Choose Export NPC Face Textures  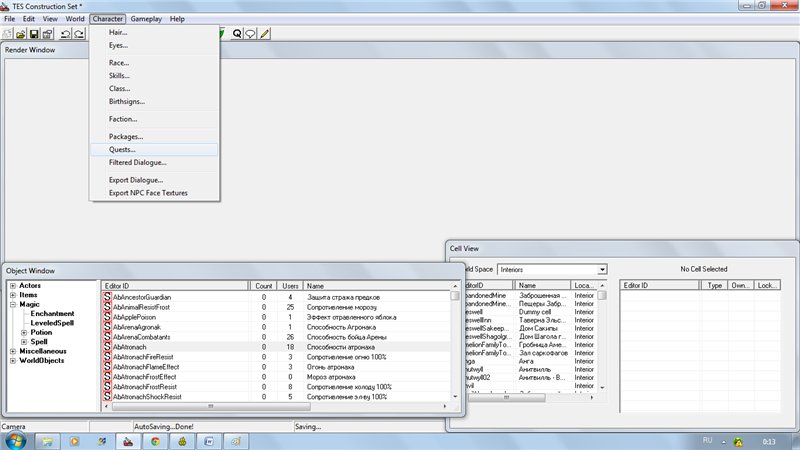pyautogui.click(x=154, y=193)
